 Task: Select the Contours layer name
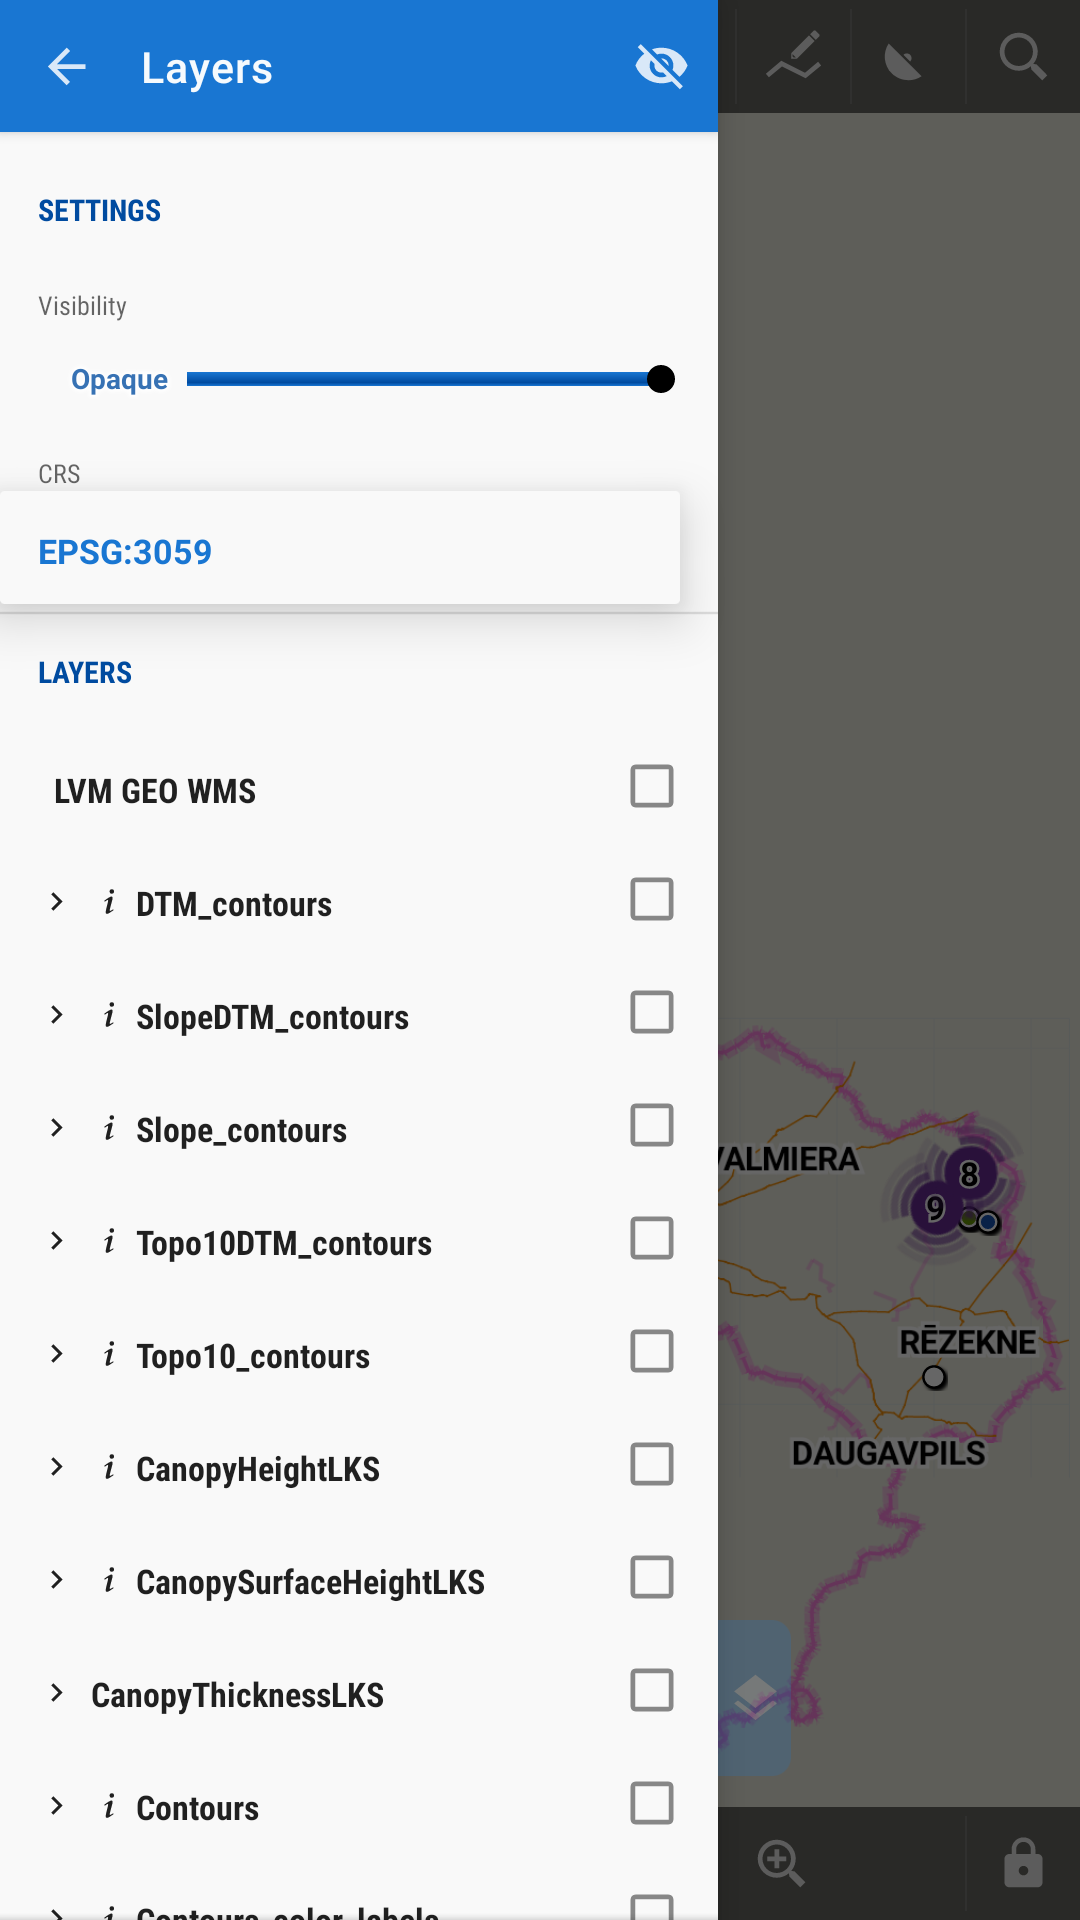[198, 1808]
